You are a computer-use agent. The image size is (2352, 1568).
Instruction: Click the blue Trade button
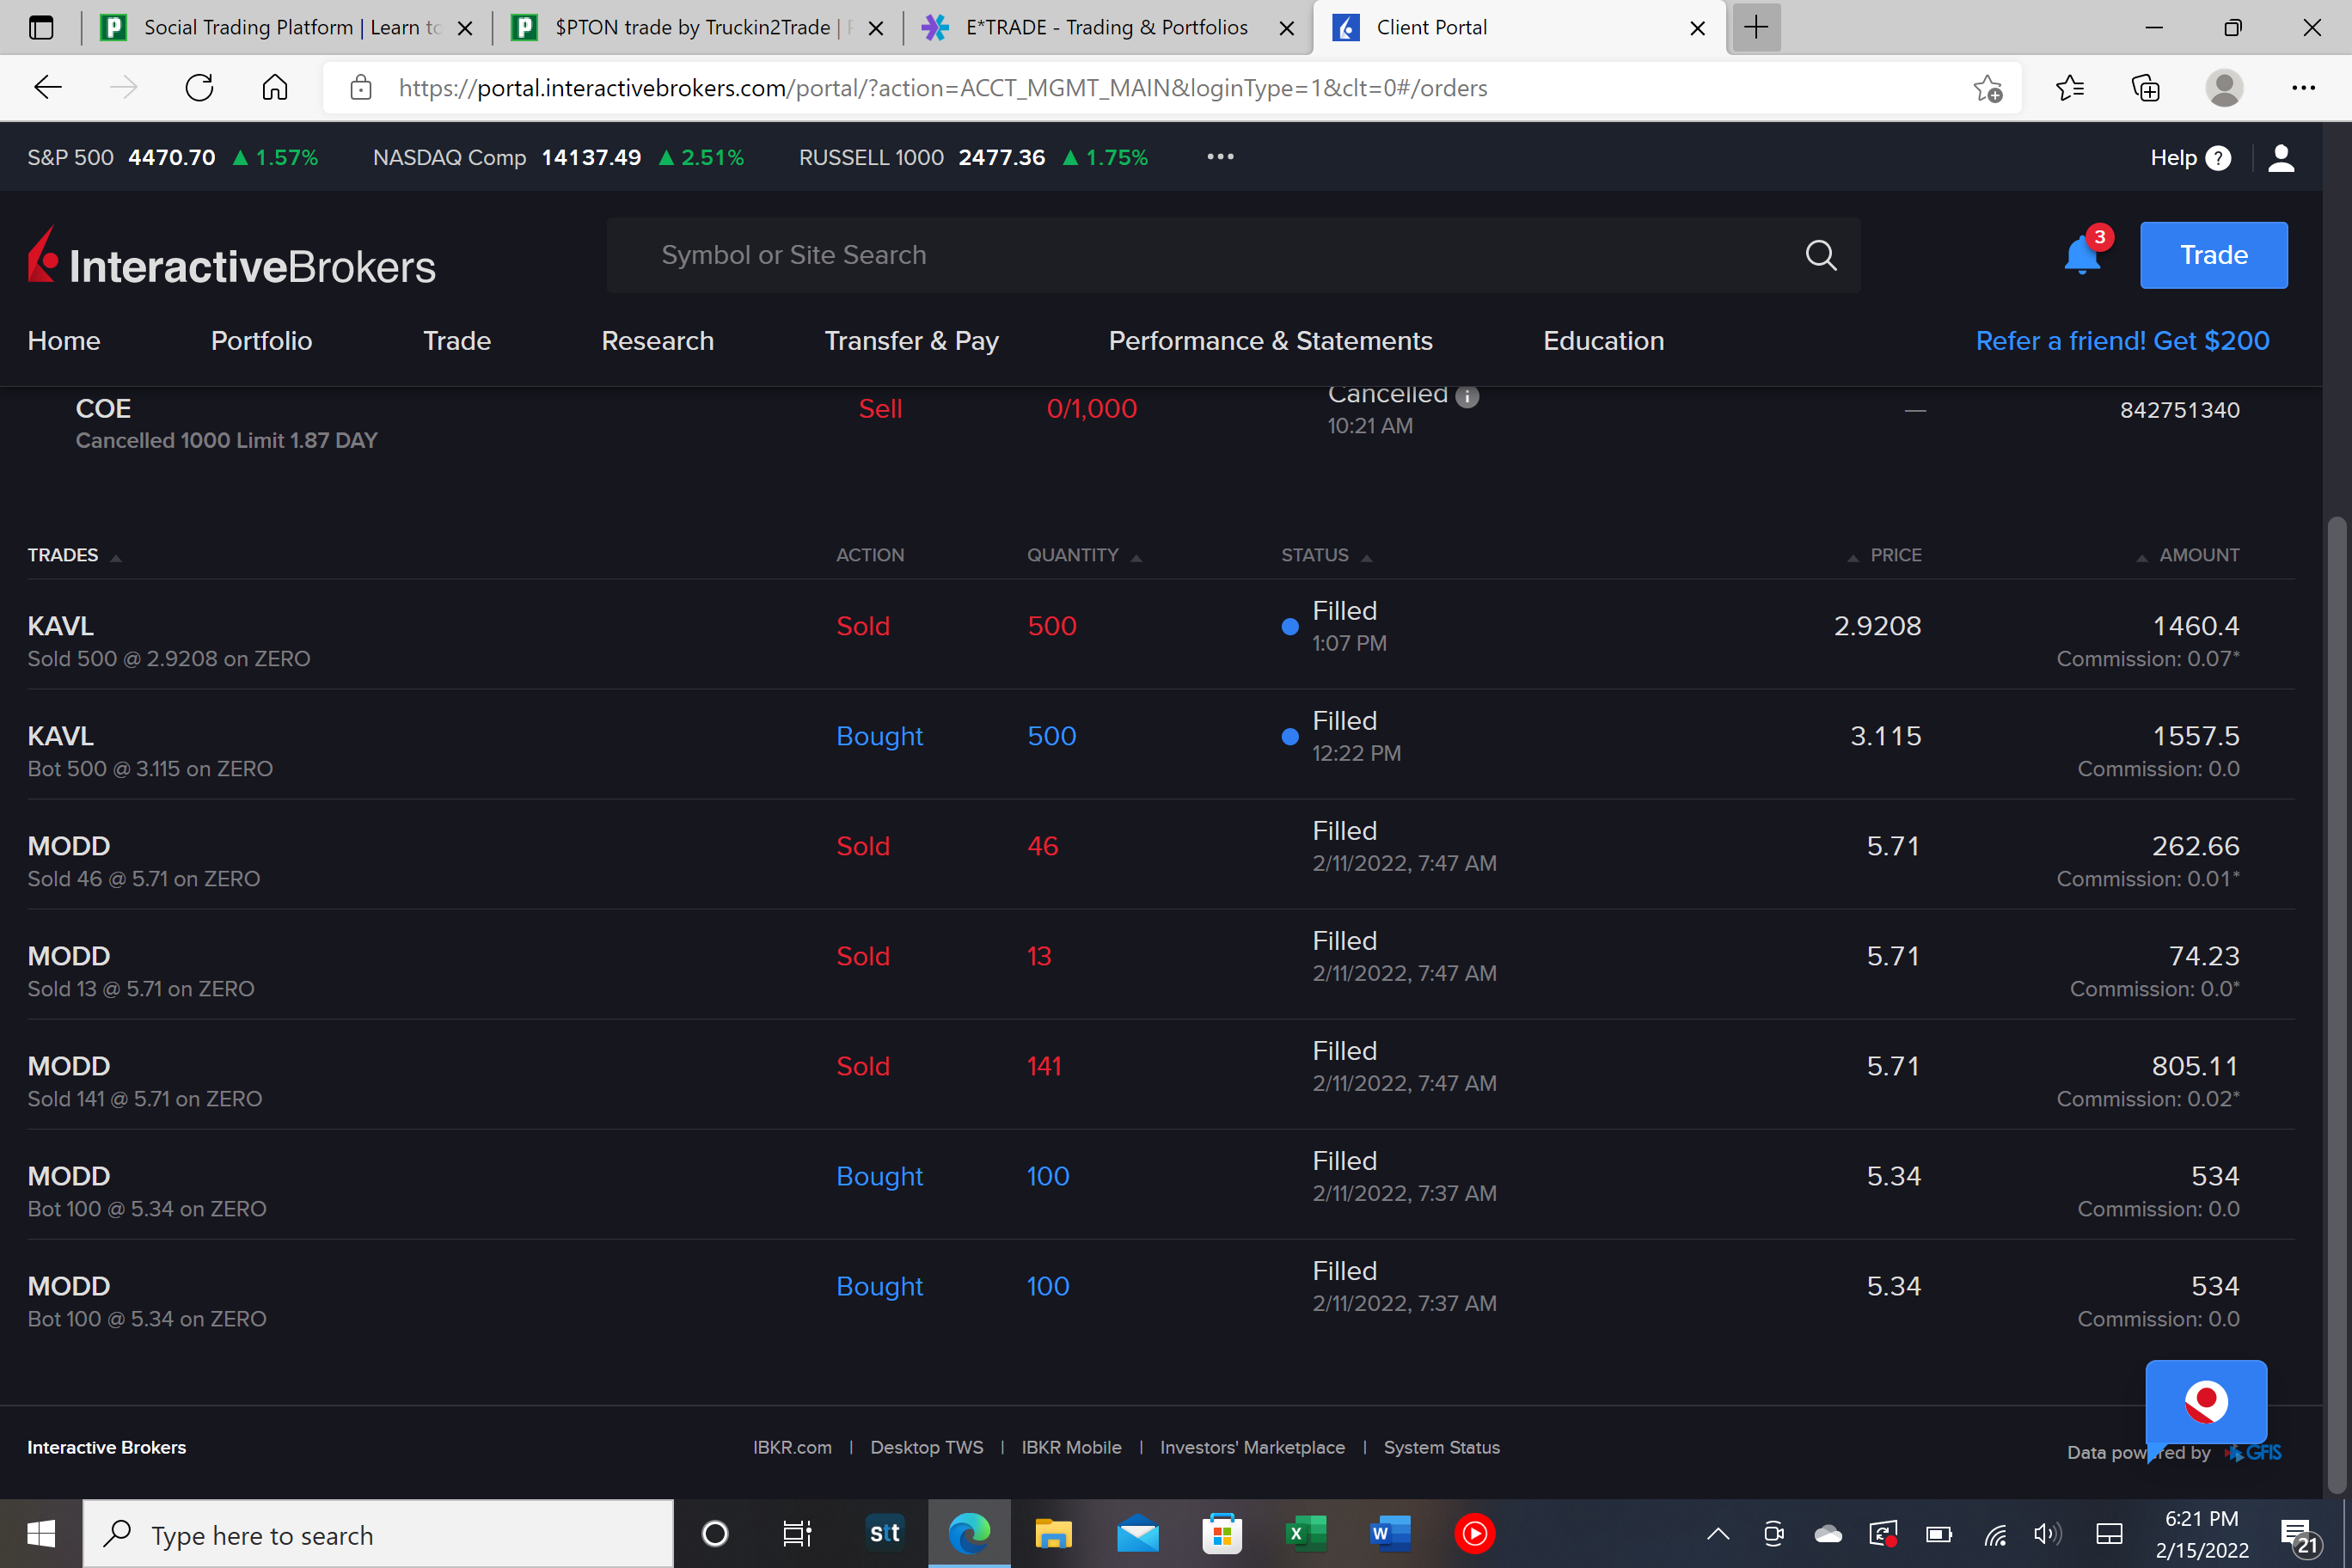[2213, 255]
